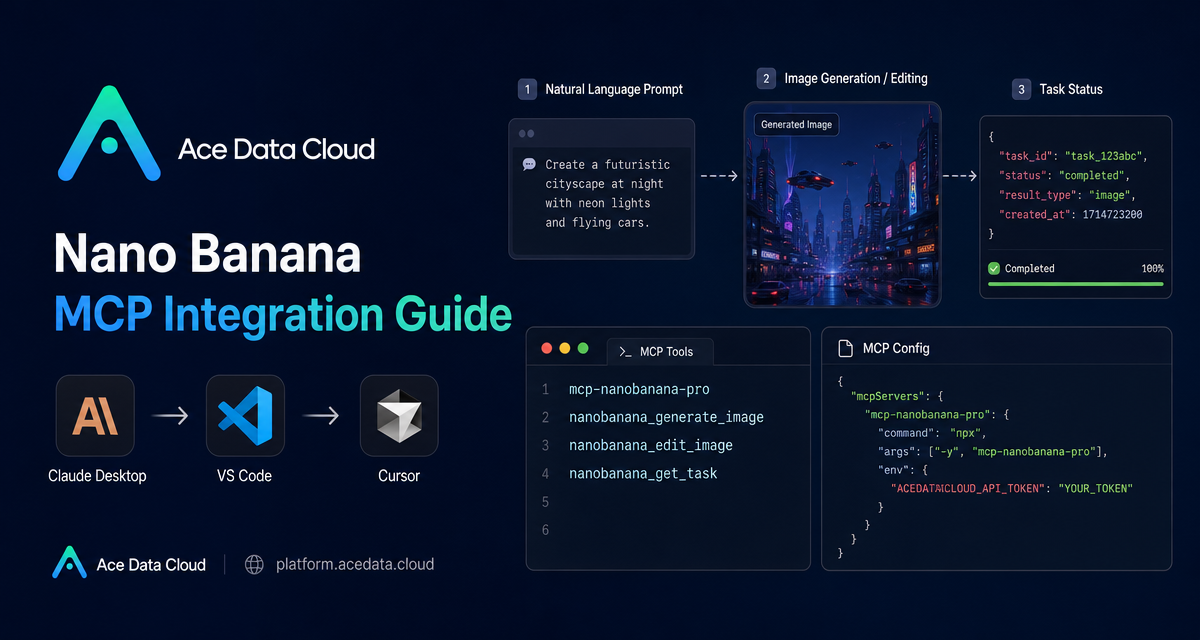Click line number 5 in the MCP Tools editor

tap(545, 501)
